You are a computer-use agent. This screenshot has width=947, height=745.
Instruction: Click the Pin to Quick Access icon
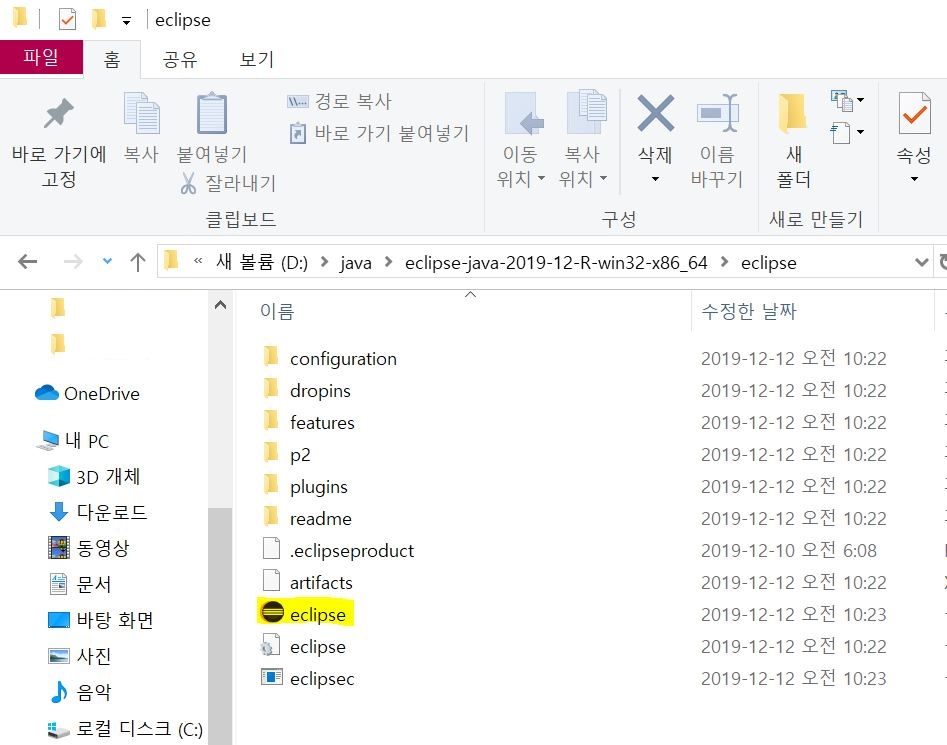[x=59, y=113]
